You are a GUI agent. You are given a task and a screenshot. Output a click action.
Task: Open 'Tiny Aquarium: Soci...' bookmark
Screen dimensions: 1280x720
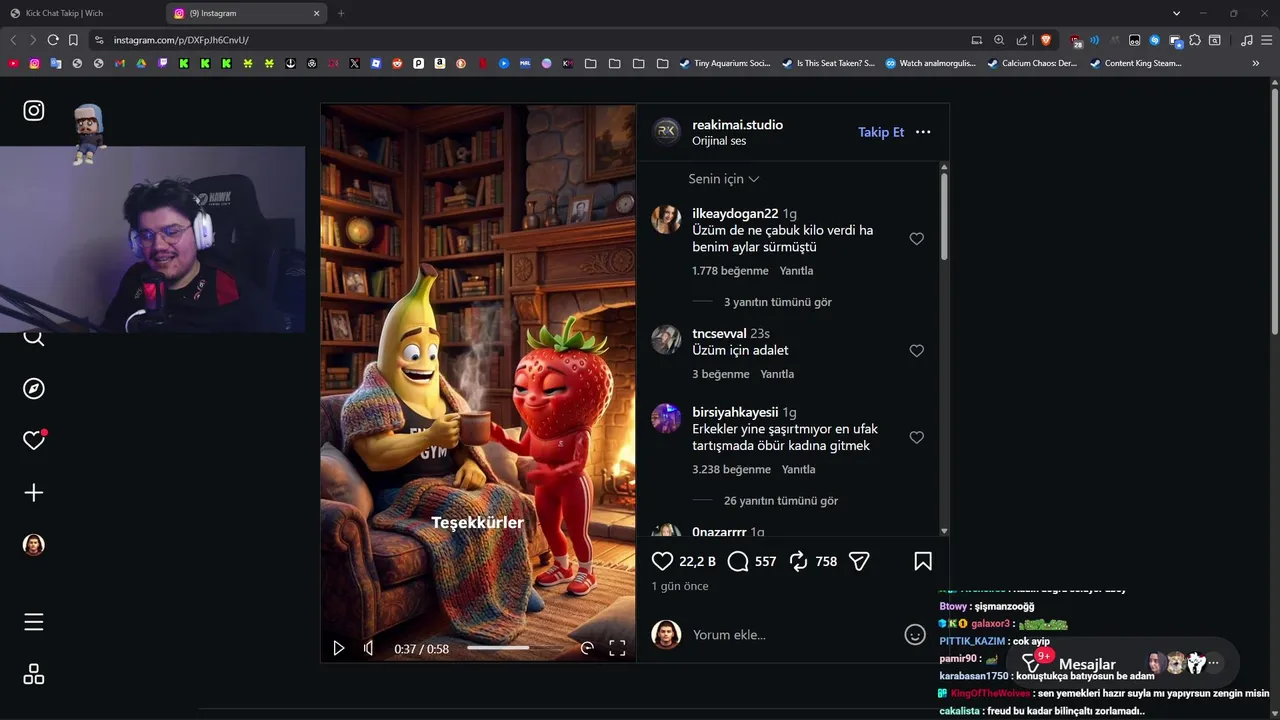click(x=725, y=63)
